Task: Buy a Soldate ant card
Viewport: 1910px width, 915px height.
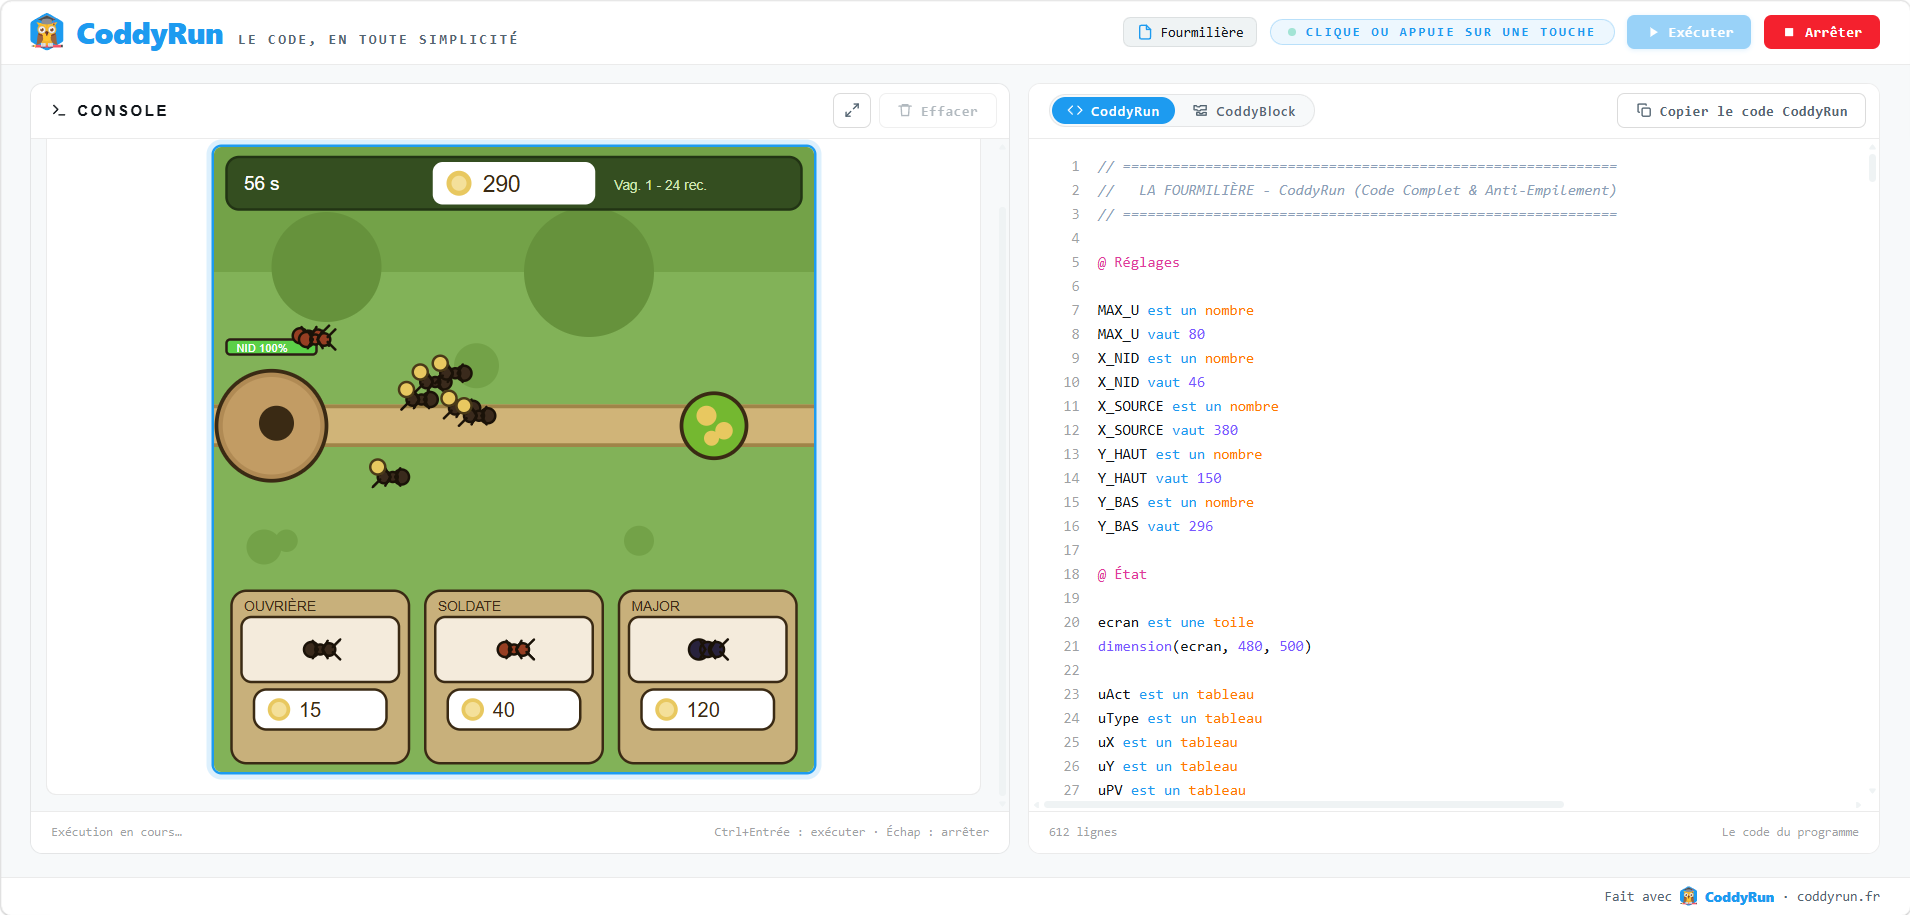Action: pyautogui.click(x=514, y=677)
